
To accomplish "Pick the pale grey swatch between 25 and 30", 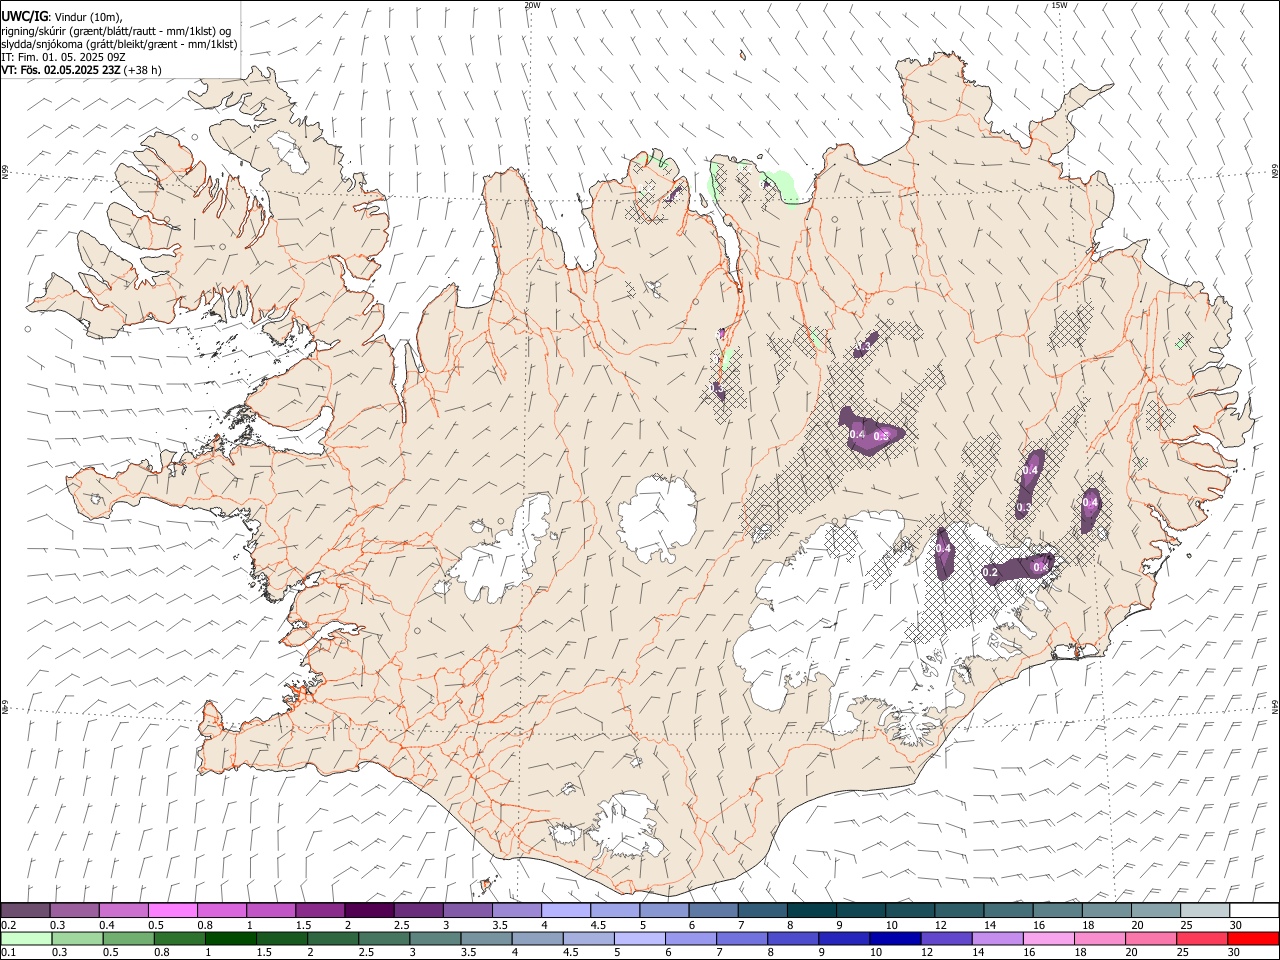I will pyautogui.click(x=1205, y=911).
